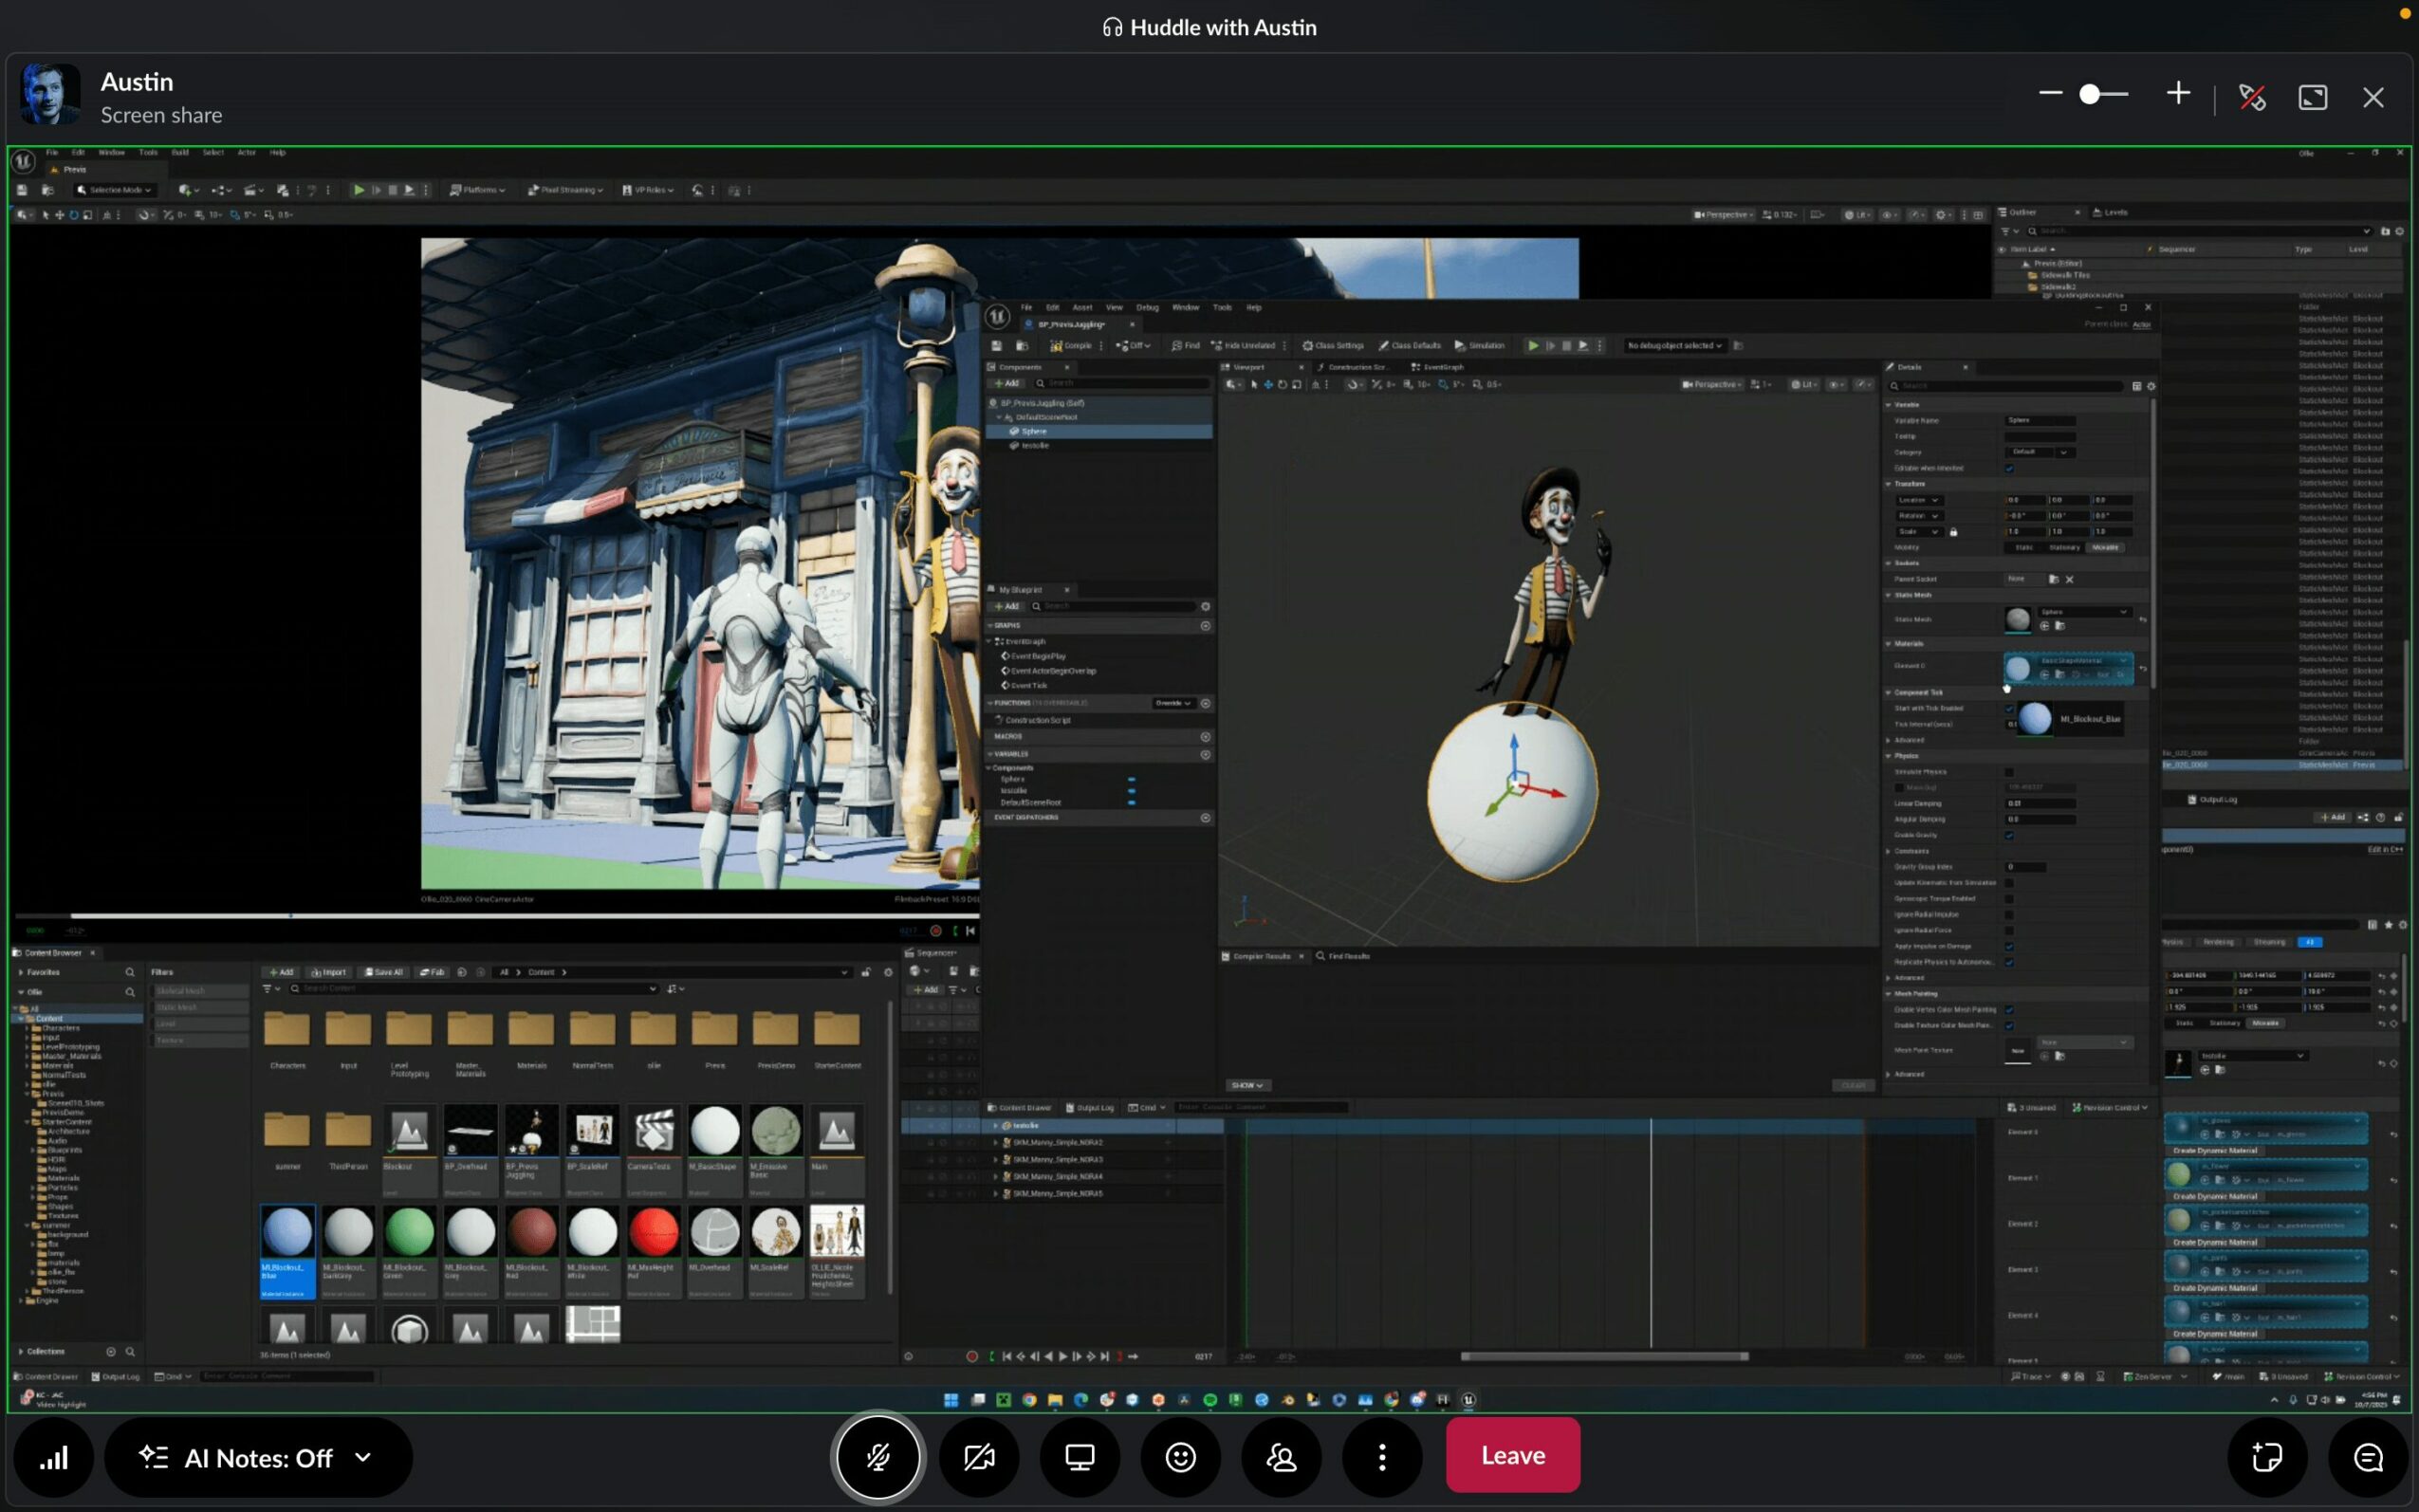Screen dimensions: 2419x1512
Task: Click the screen share zoom slider
Action: (x=2090, y=94)
